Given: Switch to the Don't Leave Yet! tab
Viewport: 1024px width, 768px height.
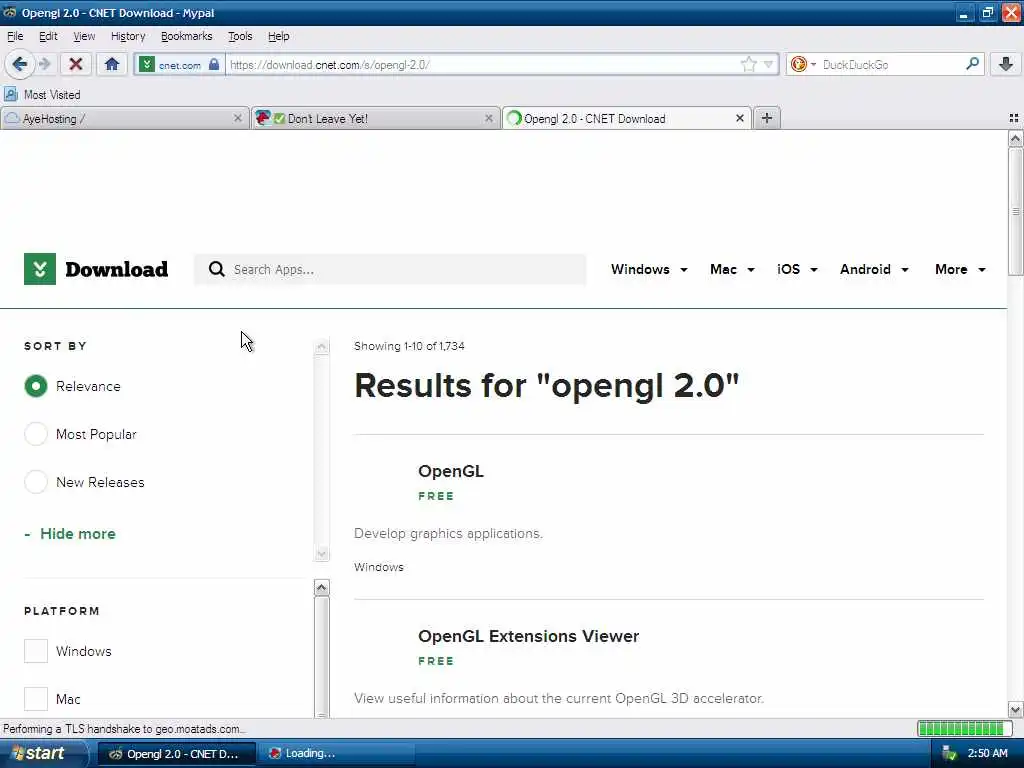Looking at the screenshot, I should click(376, 118).
